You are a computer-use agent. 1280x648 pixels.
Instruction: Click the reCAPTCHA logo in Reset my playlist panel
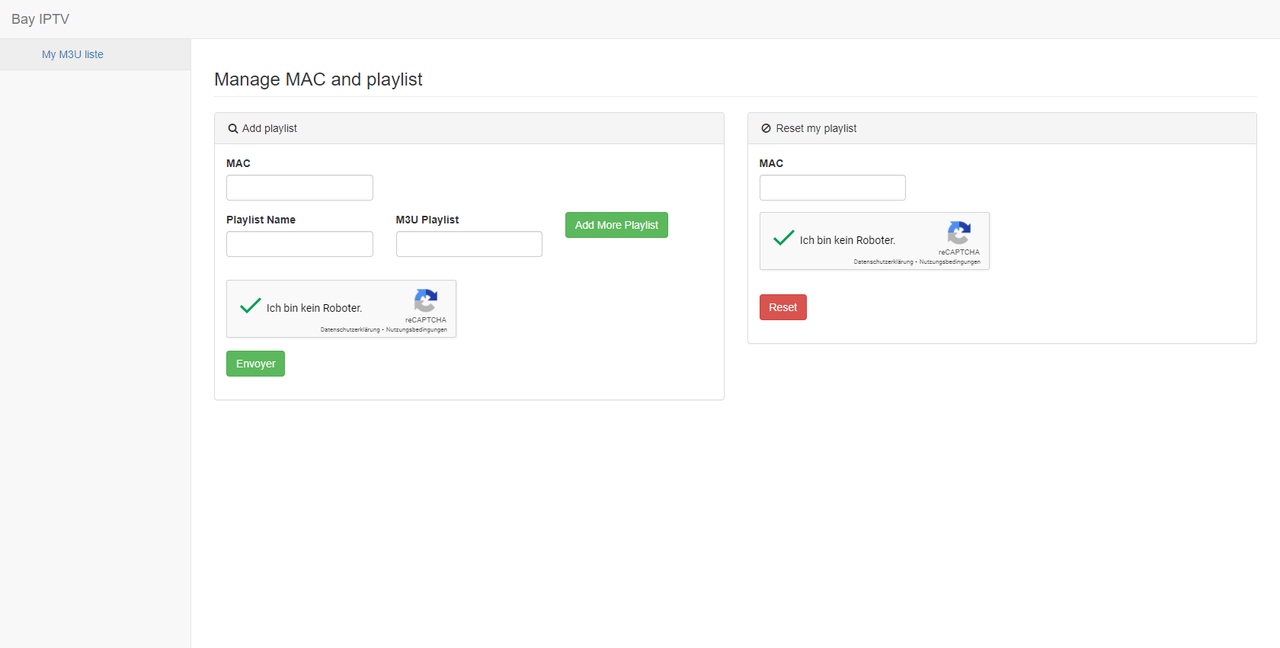tap(959, 233)
